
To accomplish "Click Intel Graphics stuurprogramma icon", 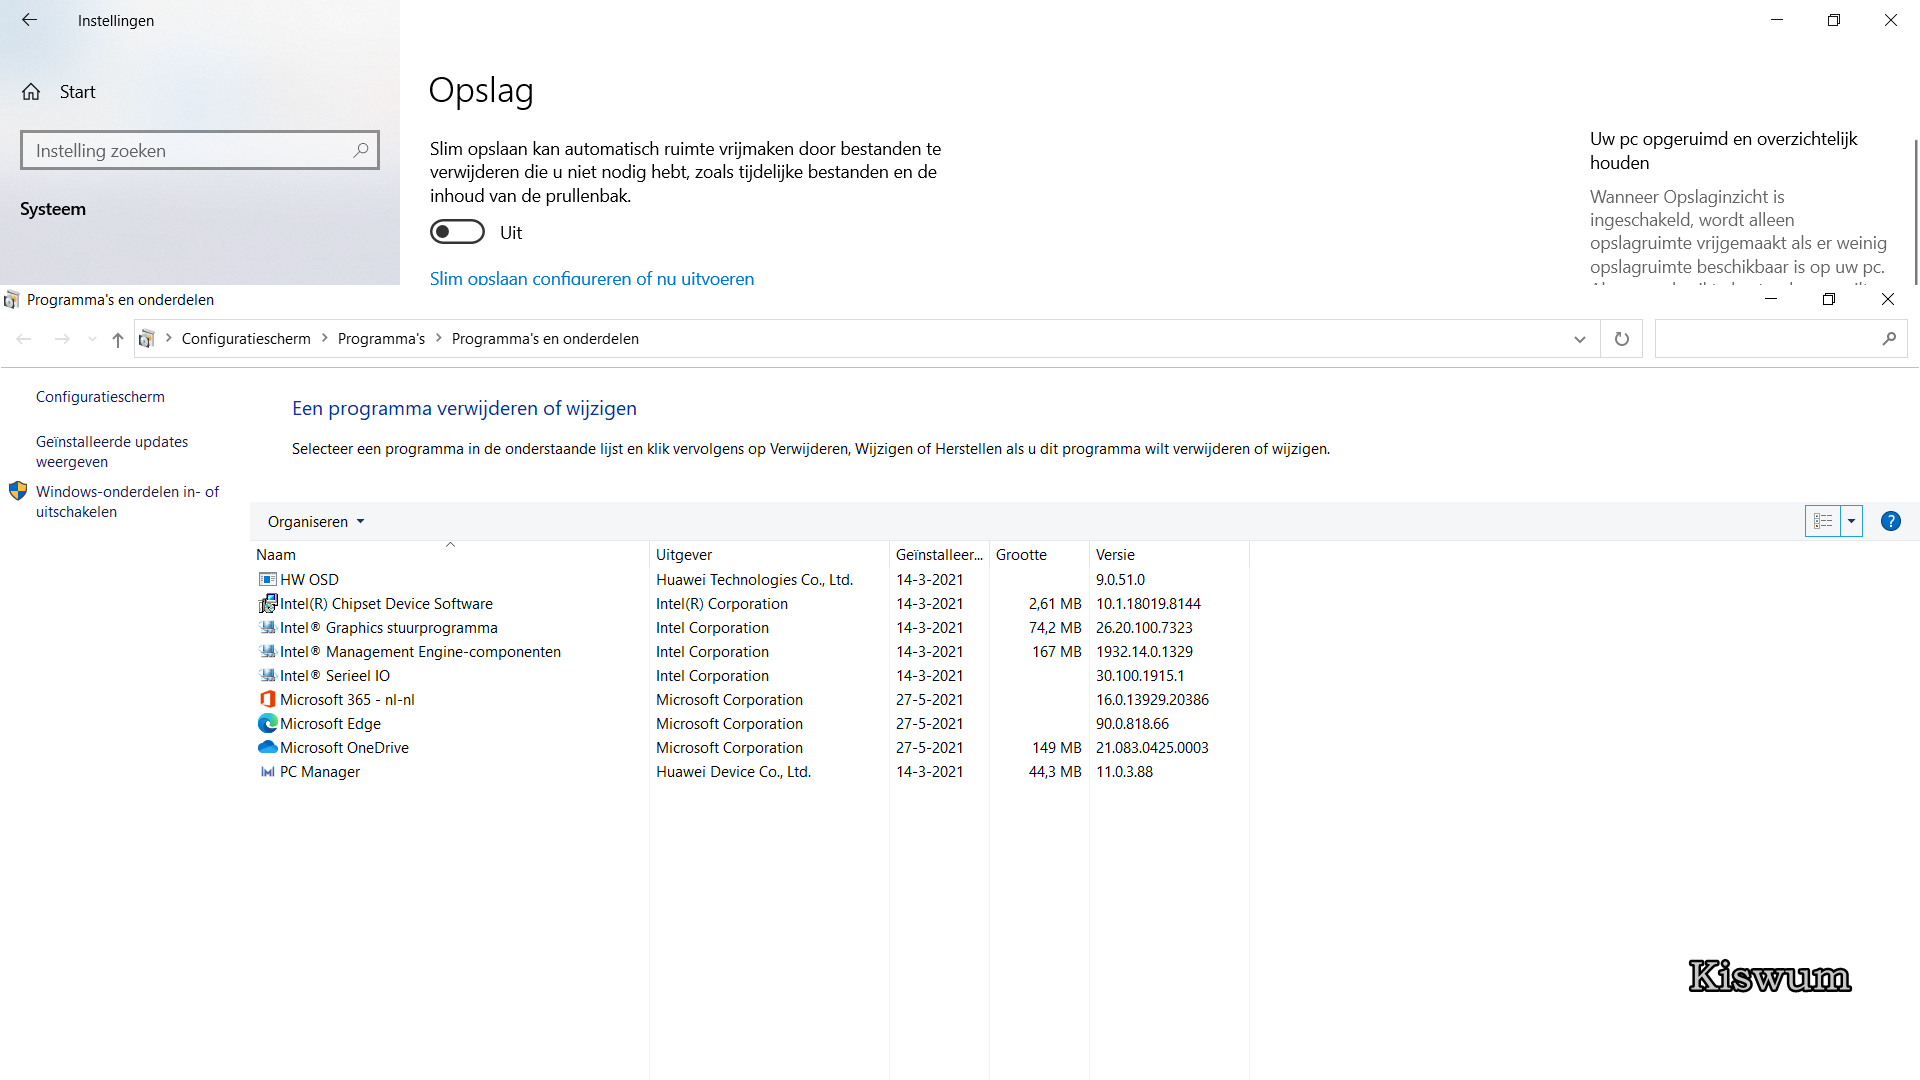I will tap(267, 627).
